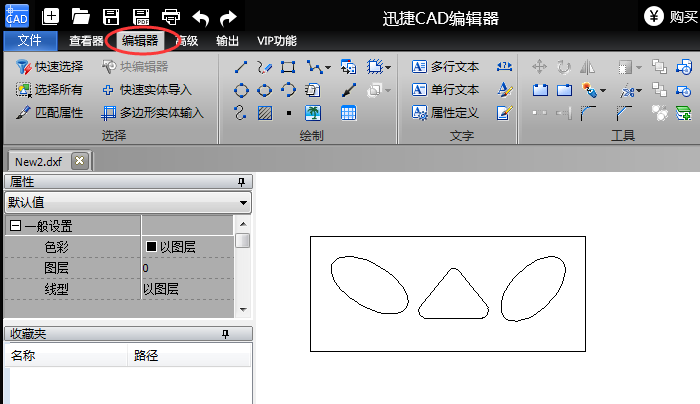
Task: Click the Print icon in title bar
Action: click(x=171, y=16)
